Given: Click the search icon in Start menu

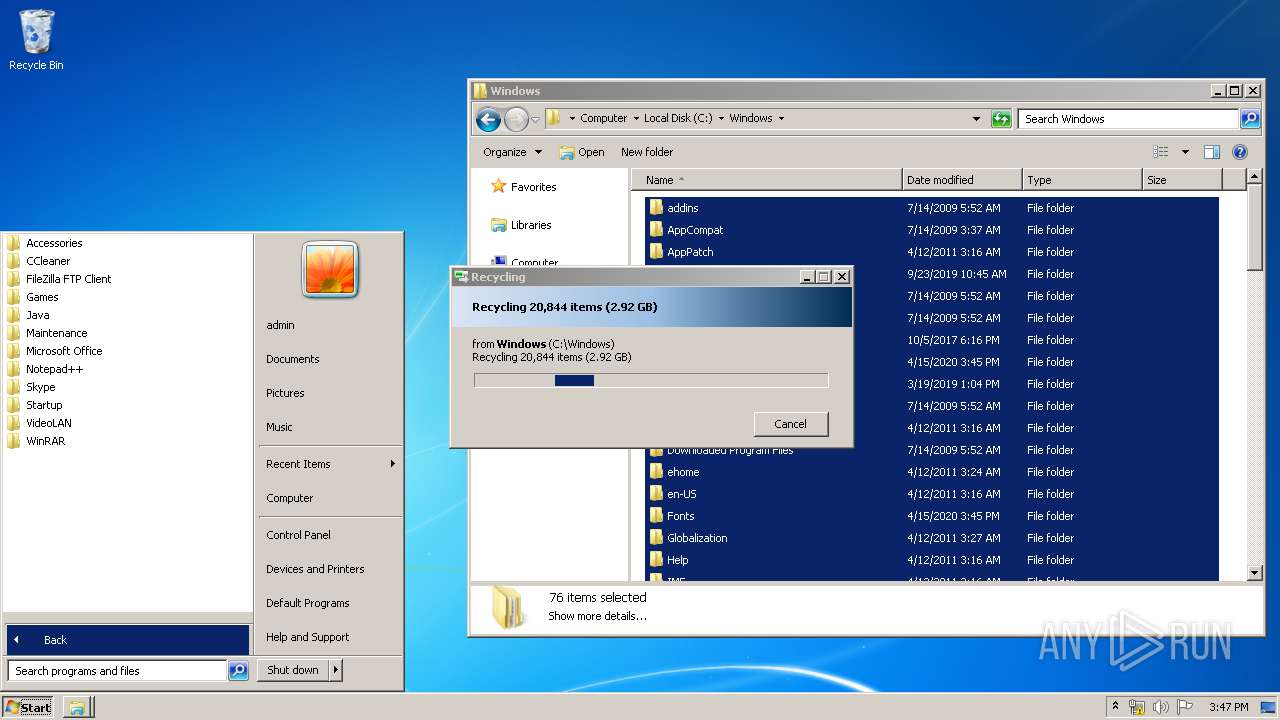Looking at the screenshot, I should [238, 671].
